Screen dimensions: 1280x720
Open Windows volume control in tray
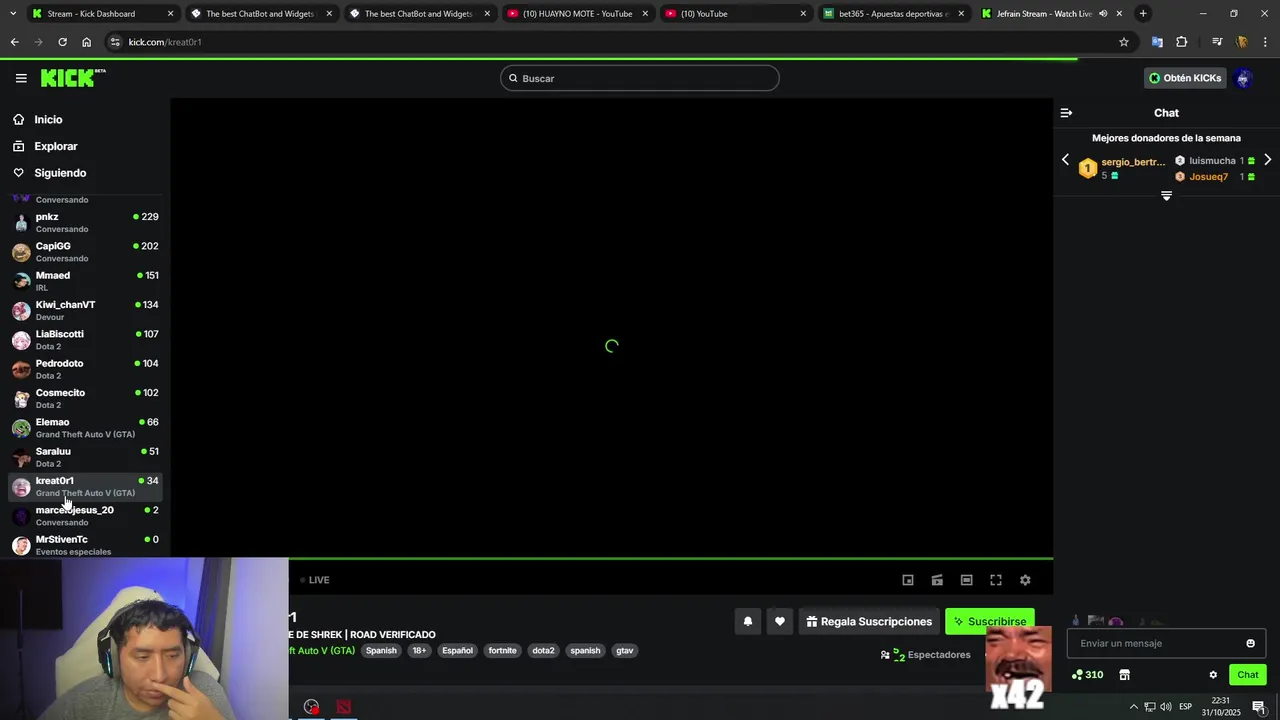[x=1166, y=707]
